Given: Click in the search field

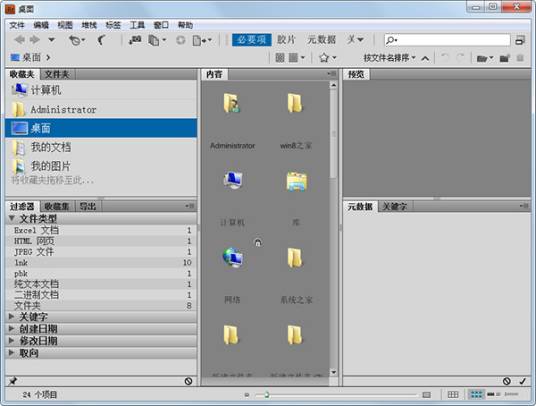Looking at the screenshot, I should coord(447,40).
